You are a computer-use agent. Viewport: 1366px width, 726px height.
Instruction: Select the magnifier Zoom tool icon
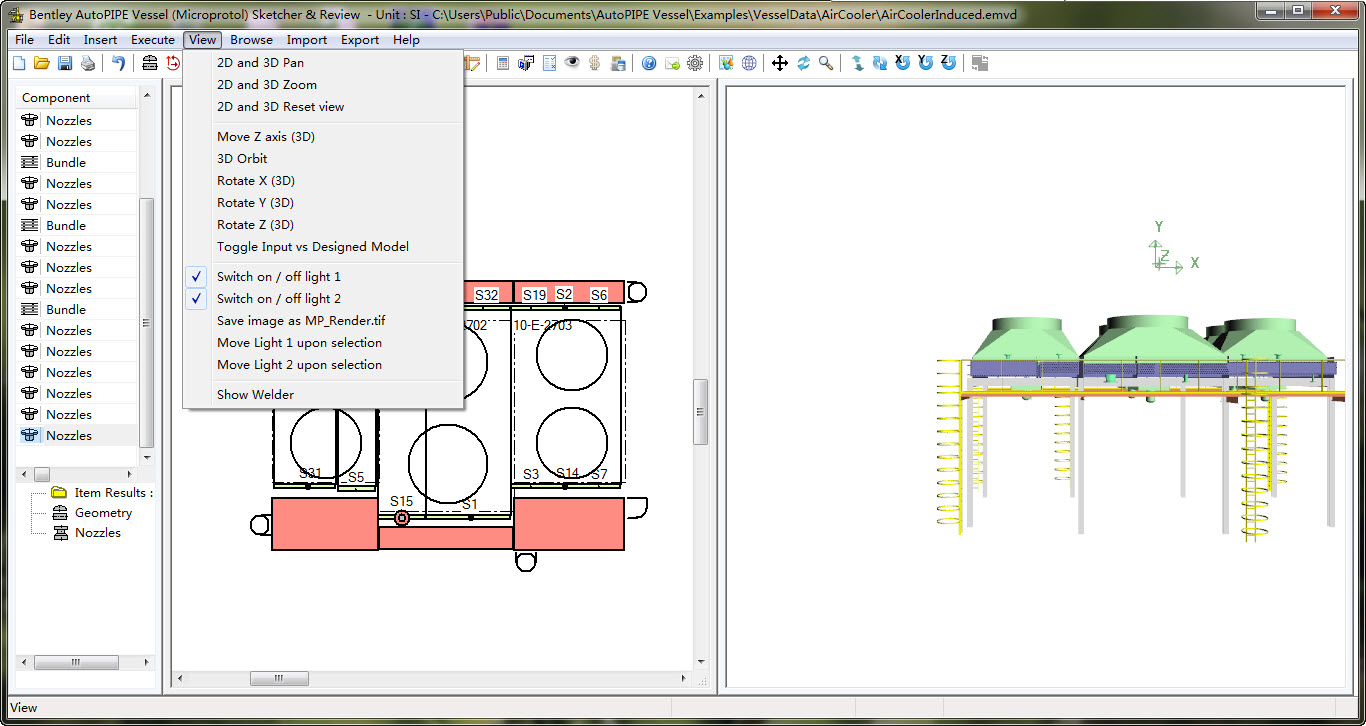[x=826, y=63]
